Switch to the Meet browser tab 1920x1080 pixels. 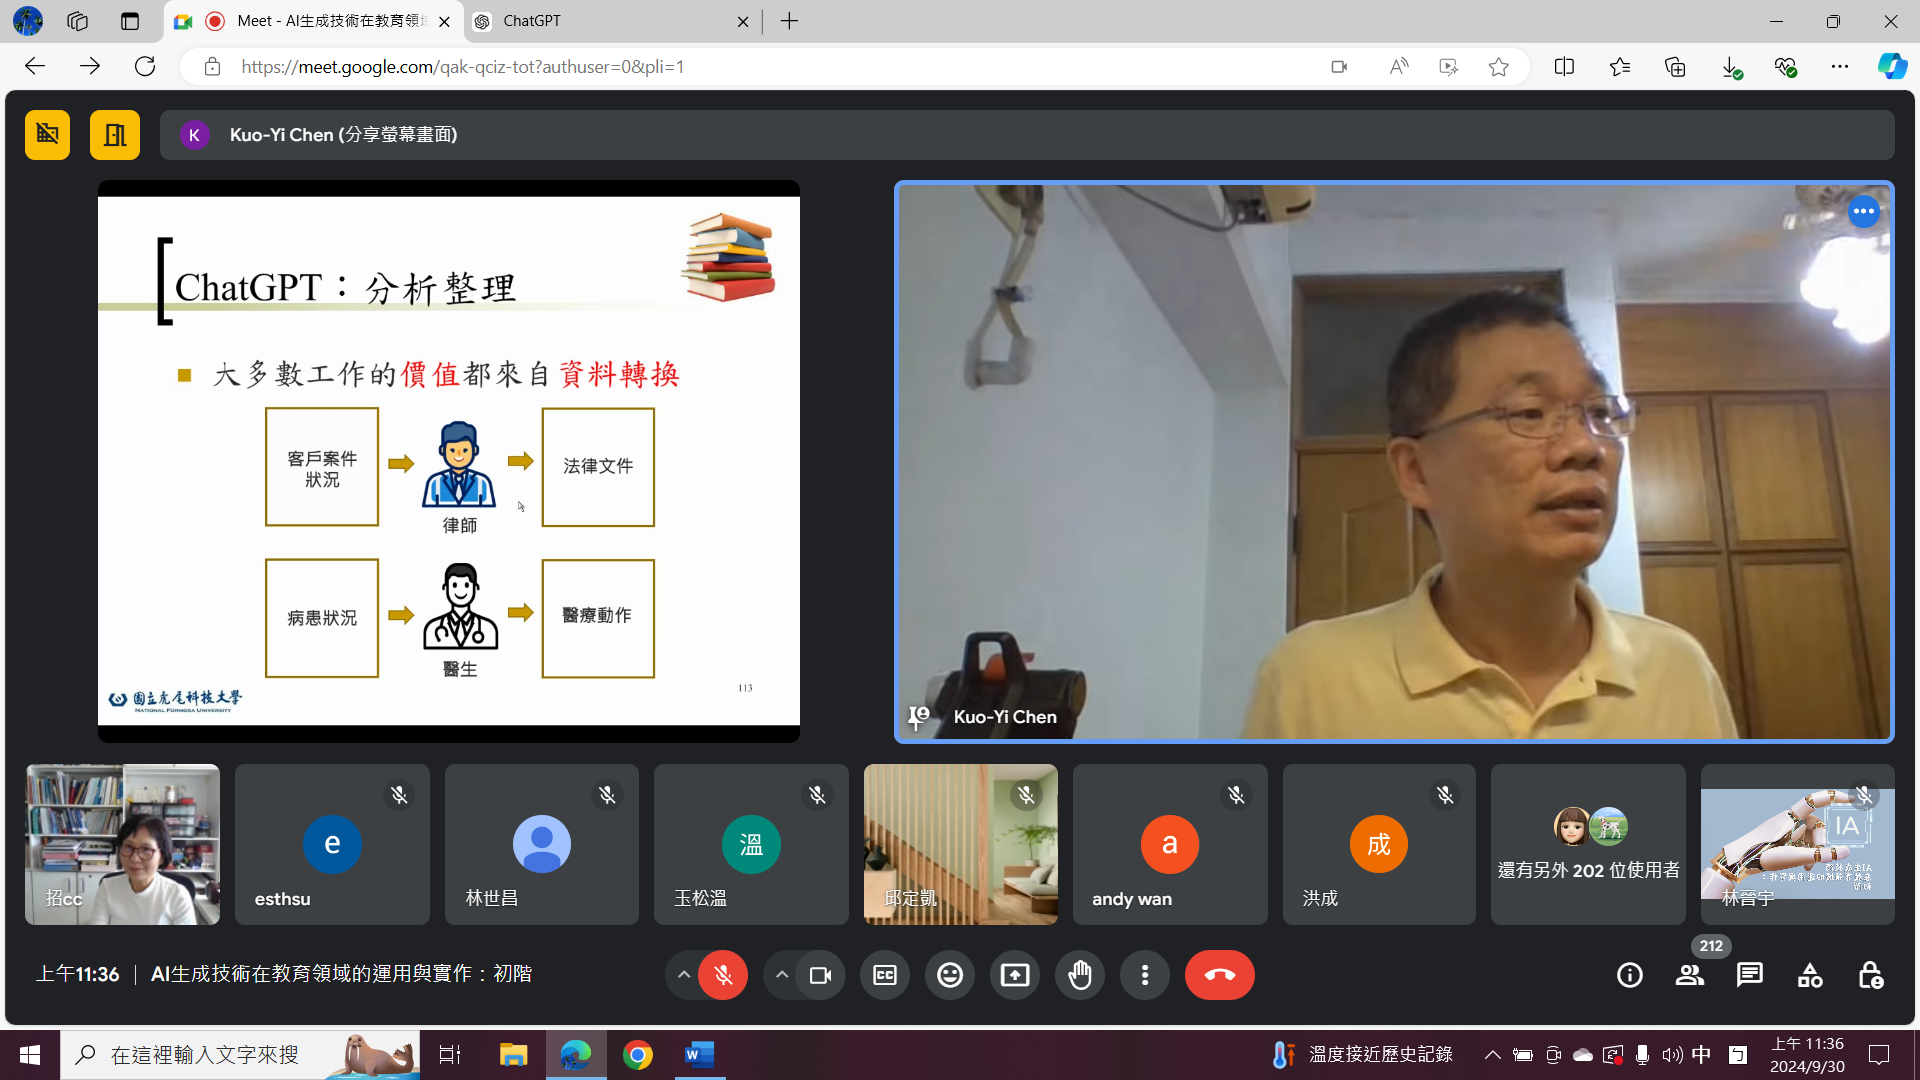(315, 21)
